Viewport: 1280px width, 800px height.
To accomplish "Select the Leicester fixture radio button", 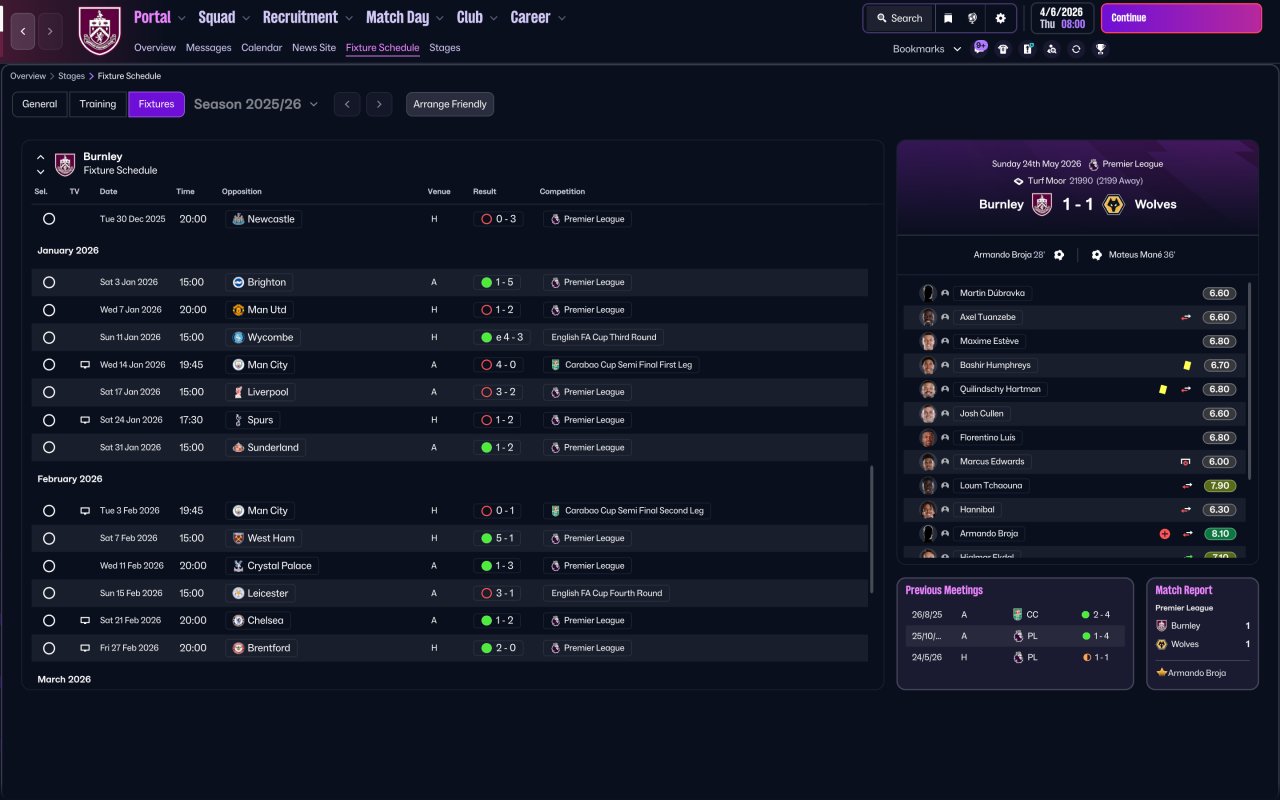I will tap(49, 593).
